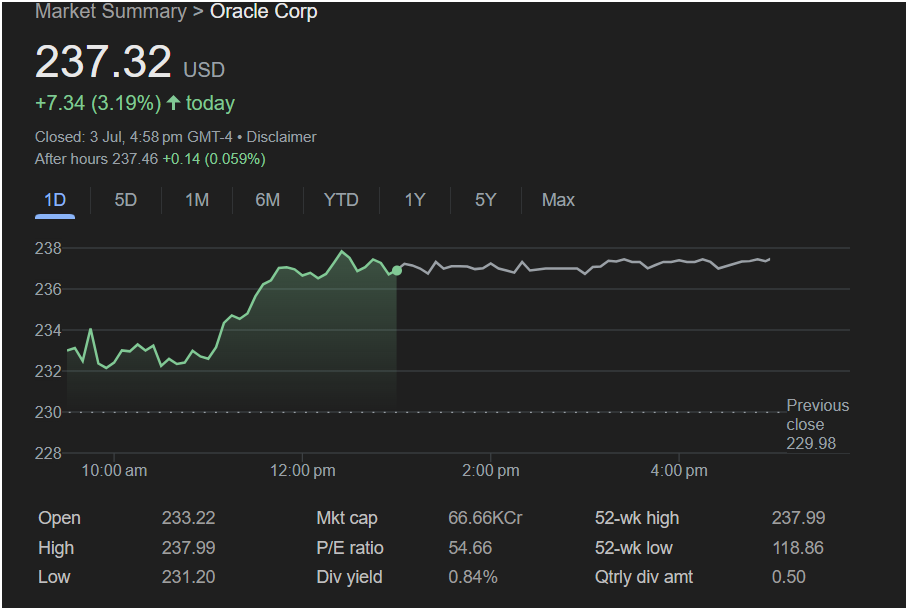Click the 52-wk low label

[634, 548]
